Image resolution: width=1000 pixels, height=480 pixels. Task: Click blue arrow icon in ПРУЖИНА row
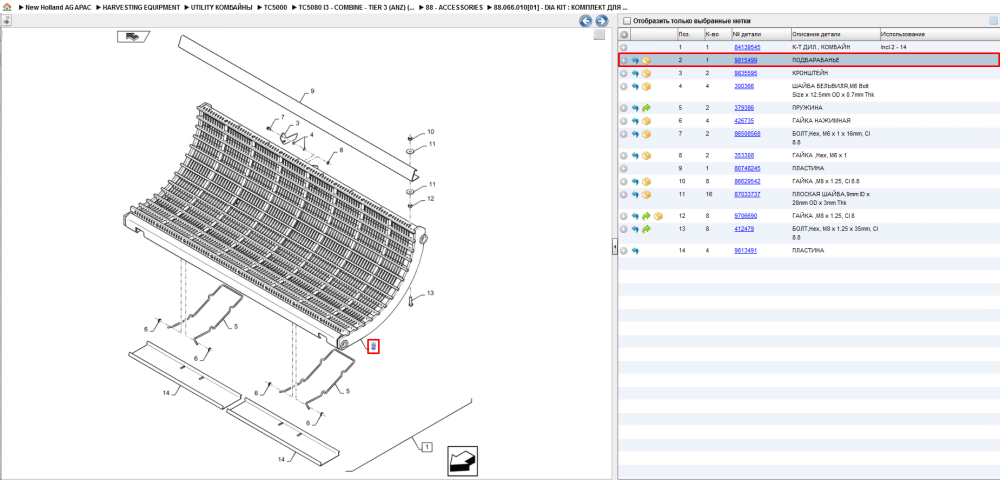click(x=635, y=108)
